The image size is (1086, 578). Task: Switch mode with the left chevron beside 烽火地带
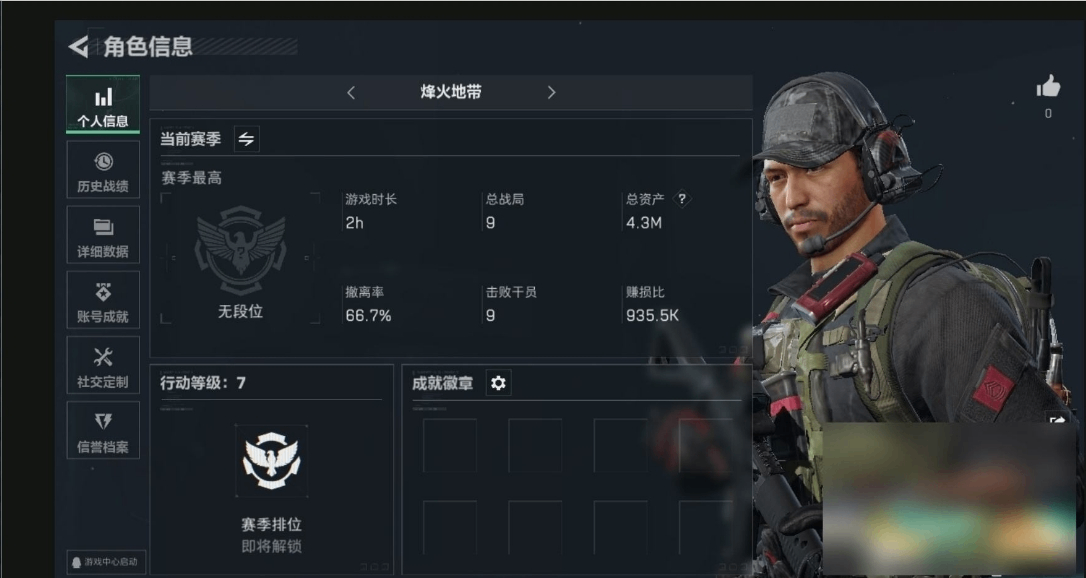click(x=351, y=93)
